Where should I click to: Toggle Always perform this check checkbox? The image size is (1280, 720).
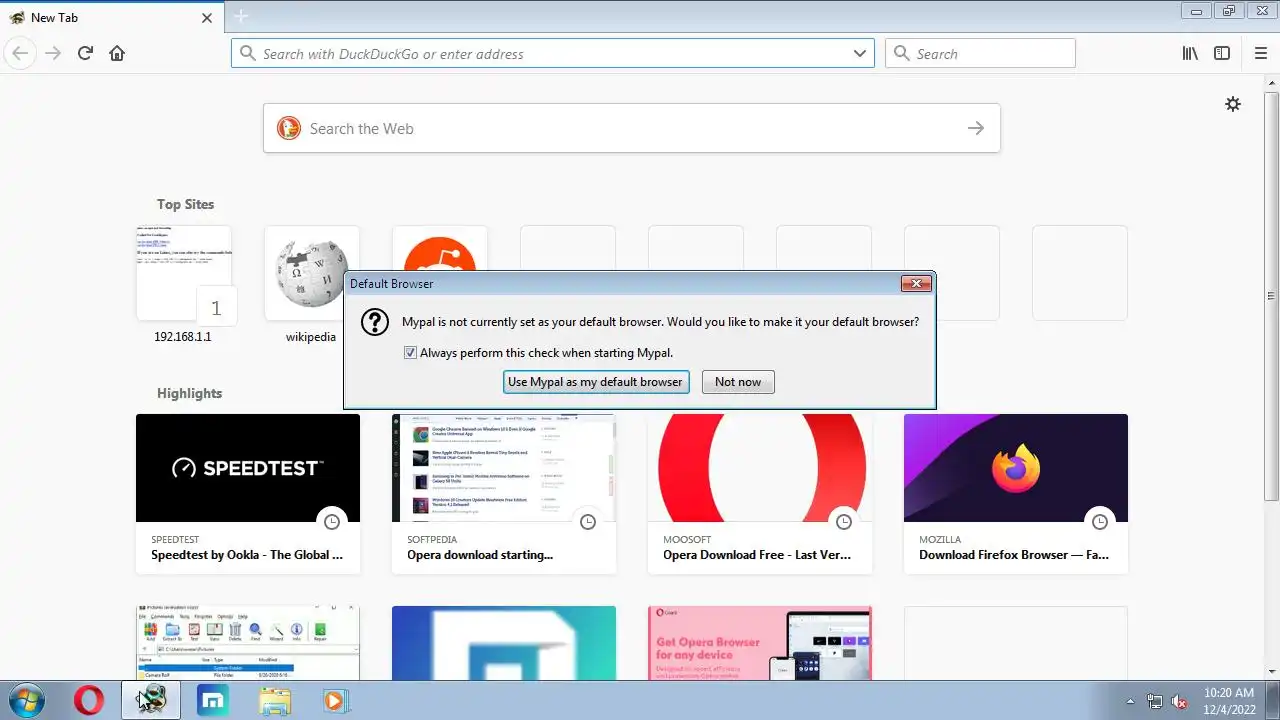(x=410, y=353)
